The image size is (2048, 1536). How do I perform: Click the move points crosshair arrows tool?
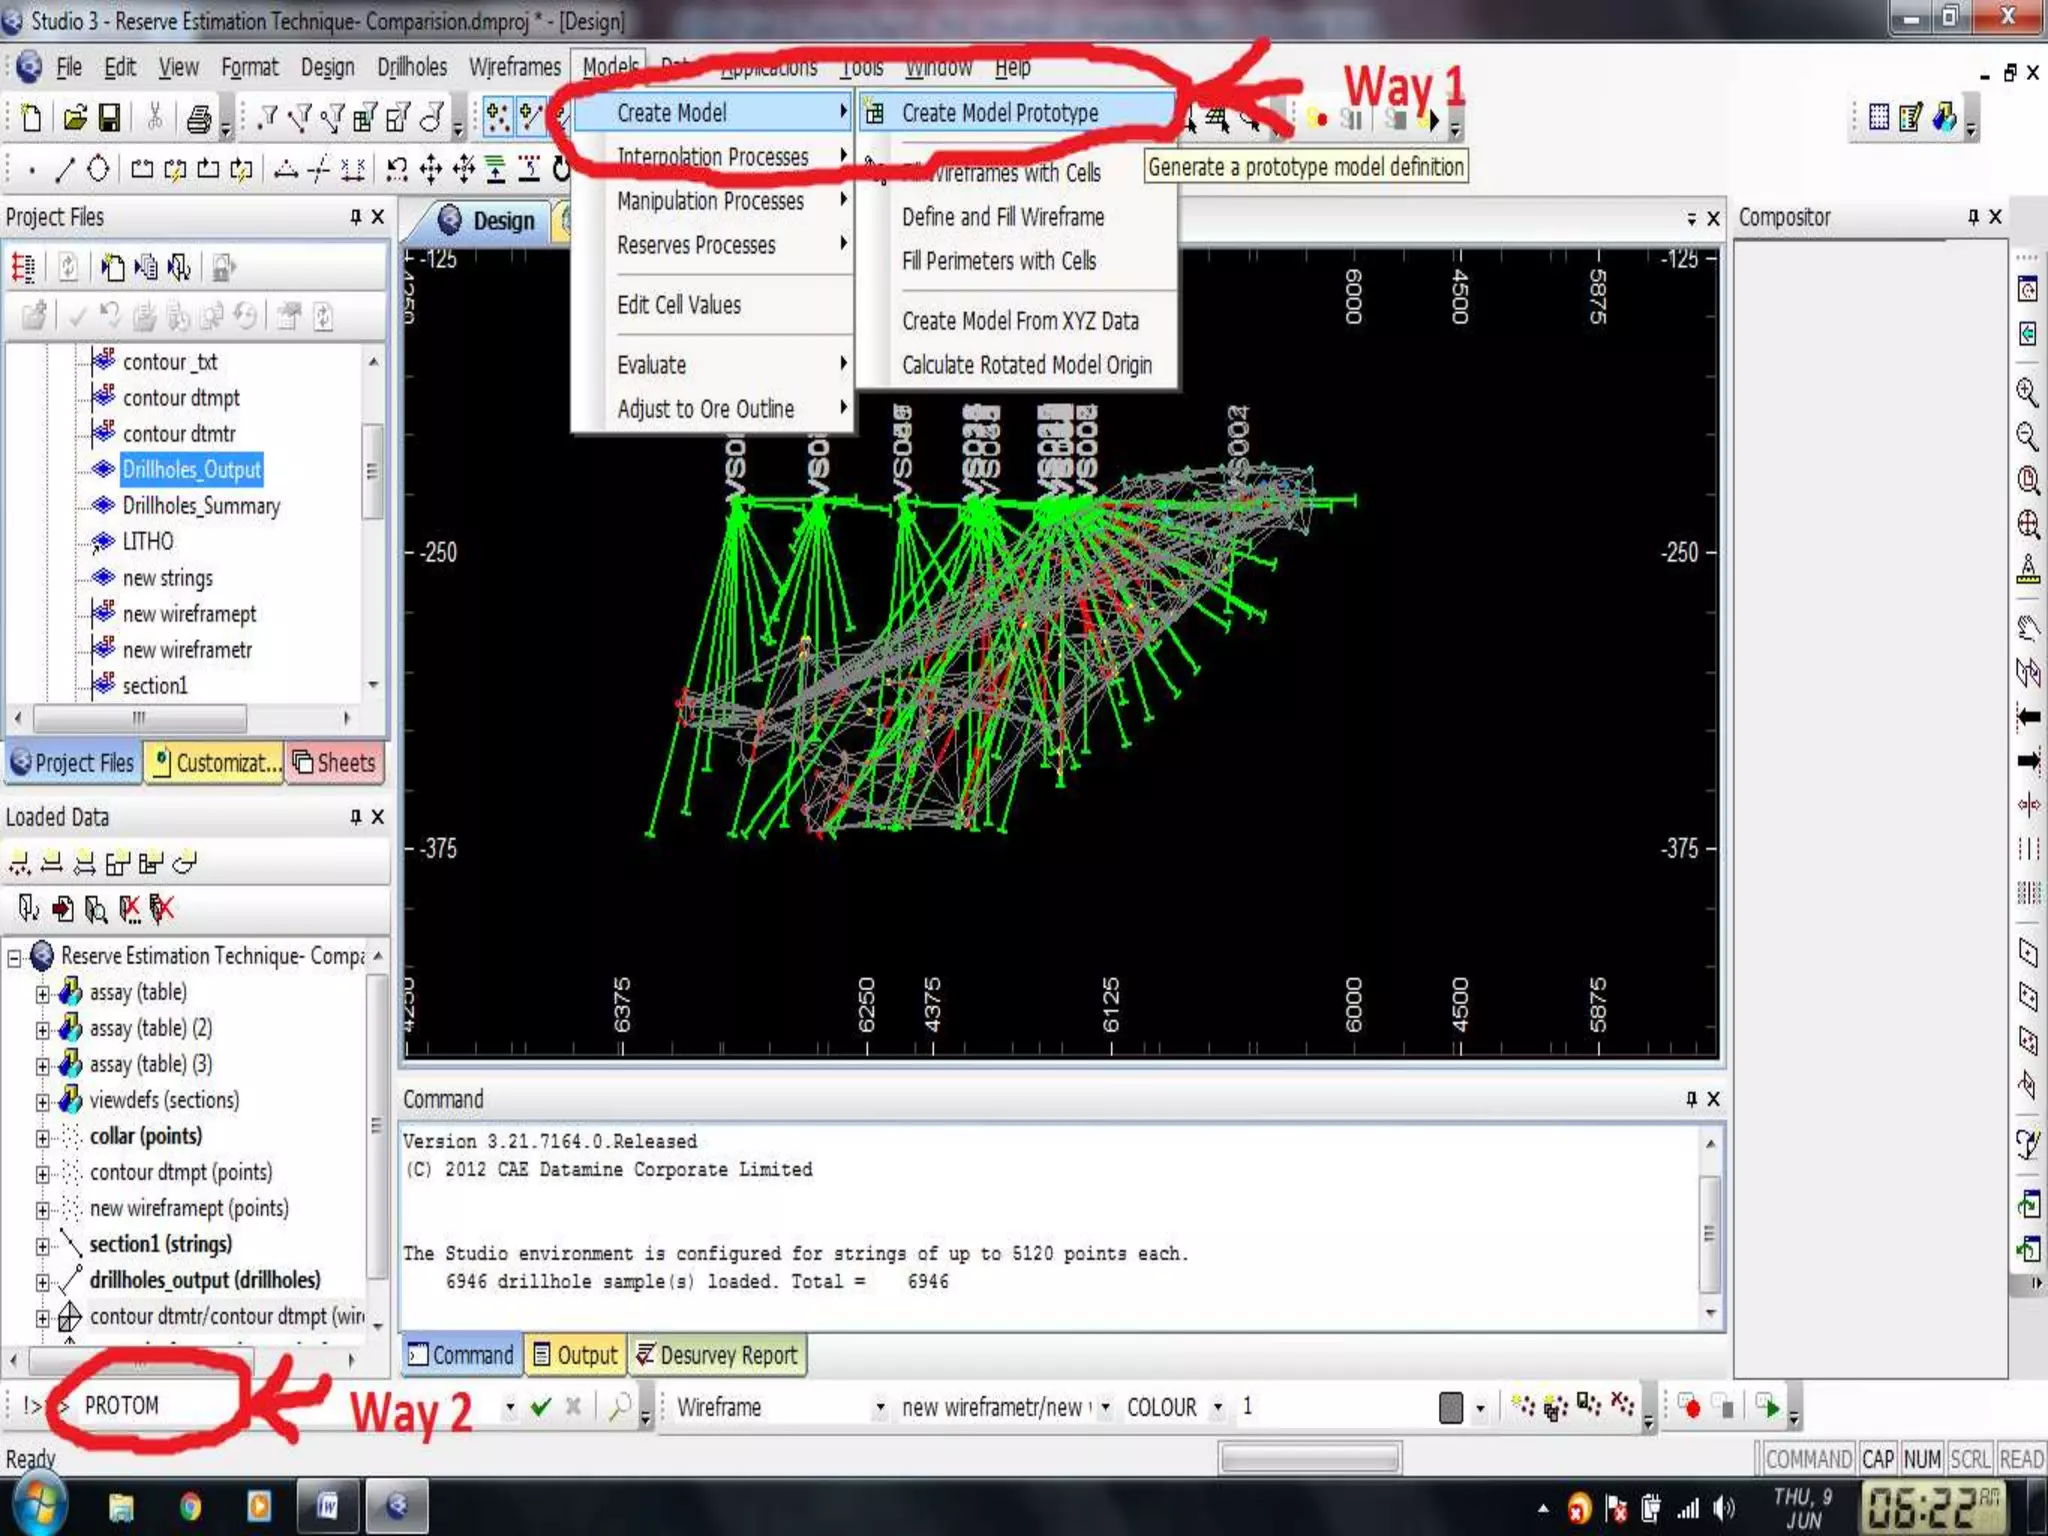pos(431,169)
